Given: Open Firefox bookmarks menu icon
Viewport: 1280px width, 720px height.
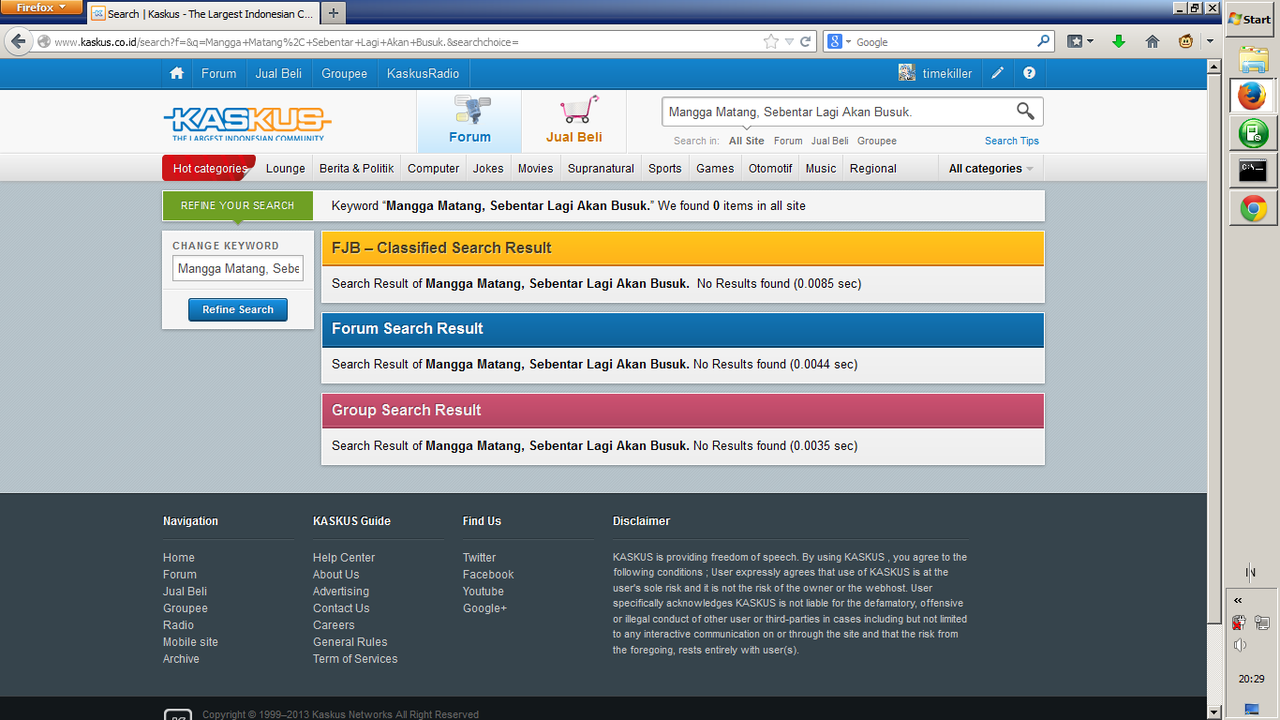Looking at the screenshot, I should [x=1079, y=42].
